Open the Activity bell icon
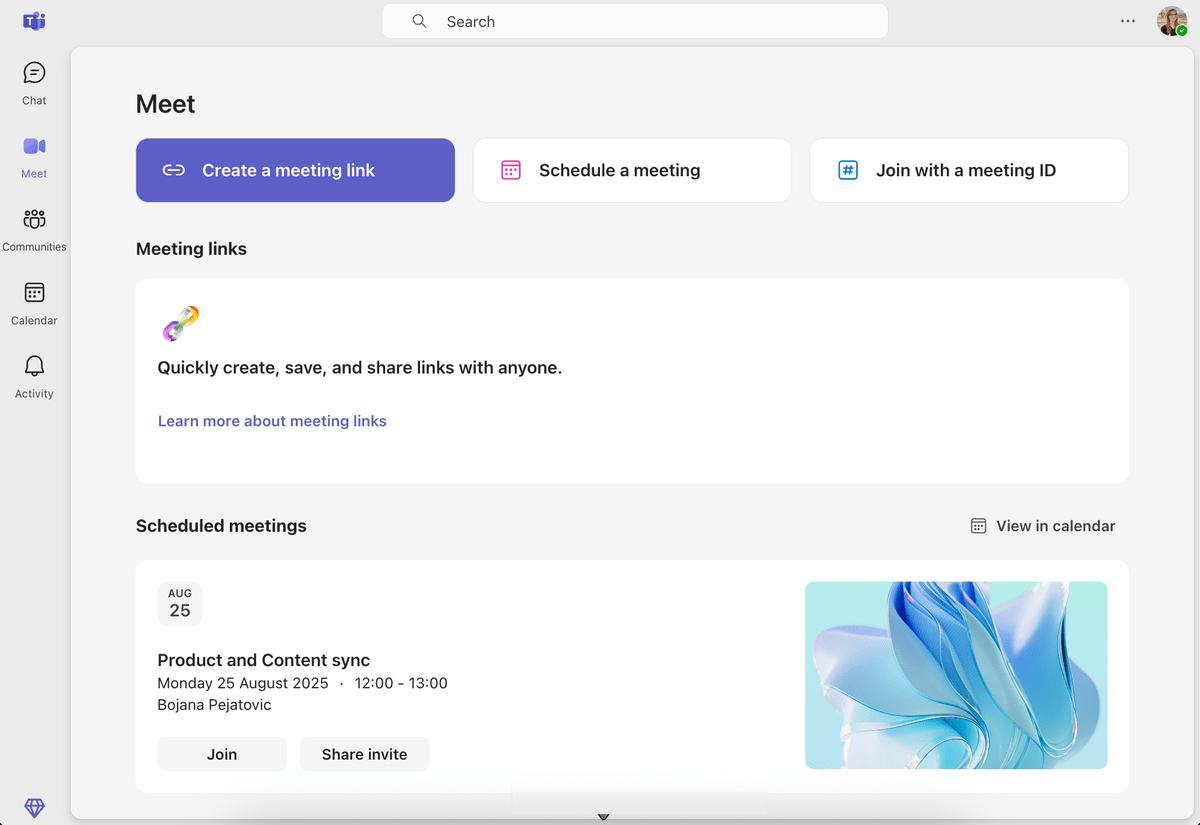Screen dimensions: 1200x825 click(34, 367)
